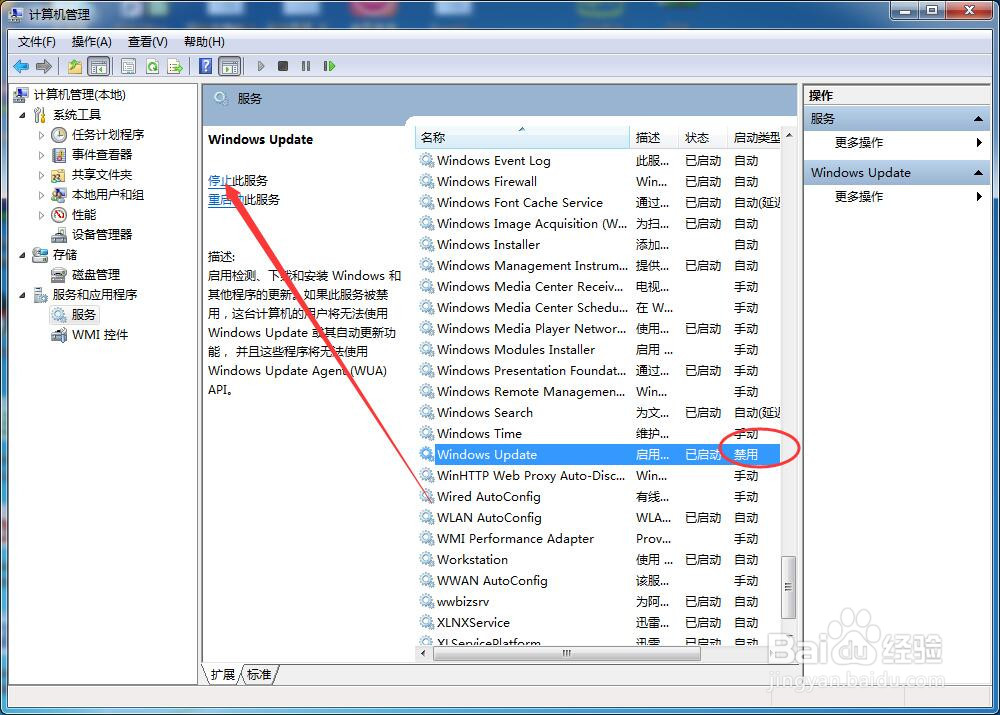Select the Windows Time service
This screenshot has height=715, width=1000.
[599, 434]
